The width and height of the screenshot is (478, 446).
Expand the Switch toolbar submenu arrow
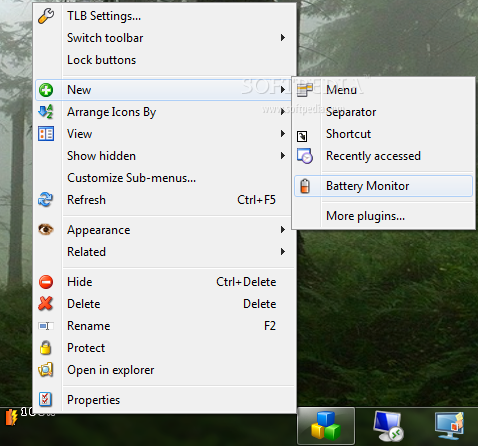pyautogui.click(x=283, y=38)
